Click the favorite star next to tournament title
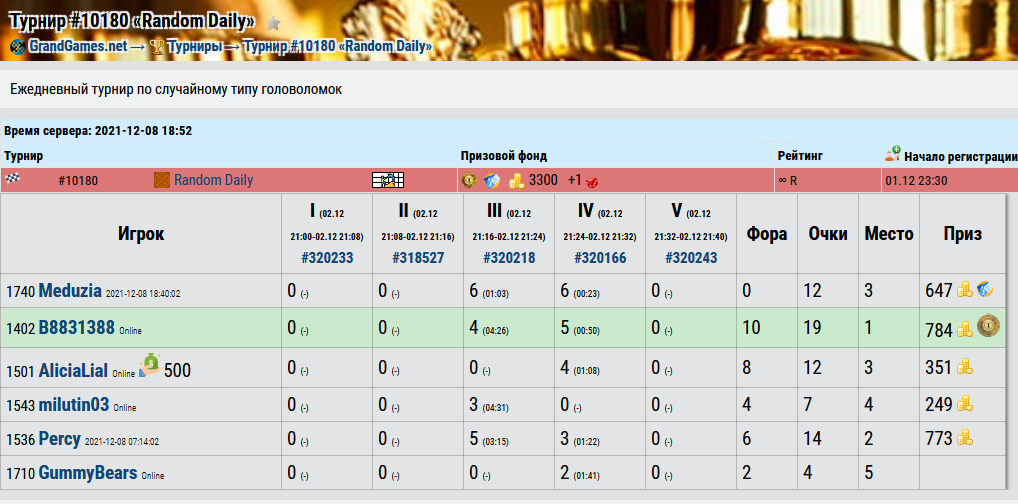 [273, 23]
